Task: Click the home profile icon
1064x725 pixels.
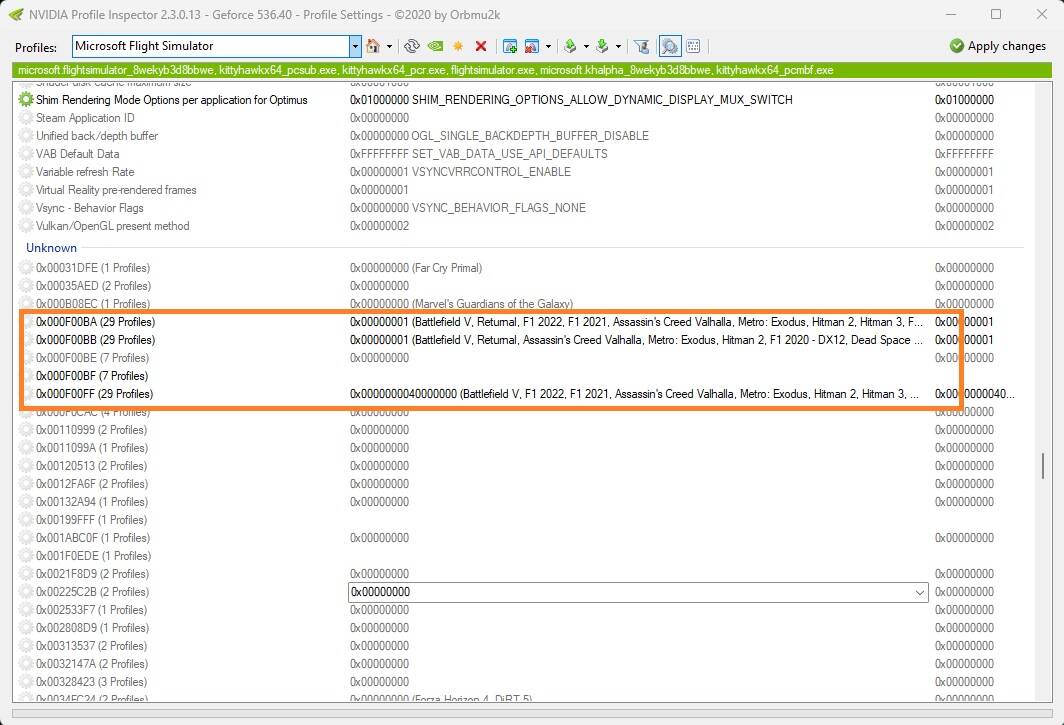Action: pos(373,46)
